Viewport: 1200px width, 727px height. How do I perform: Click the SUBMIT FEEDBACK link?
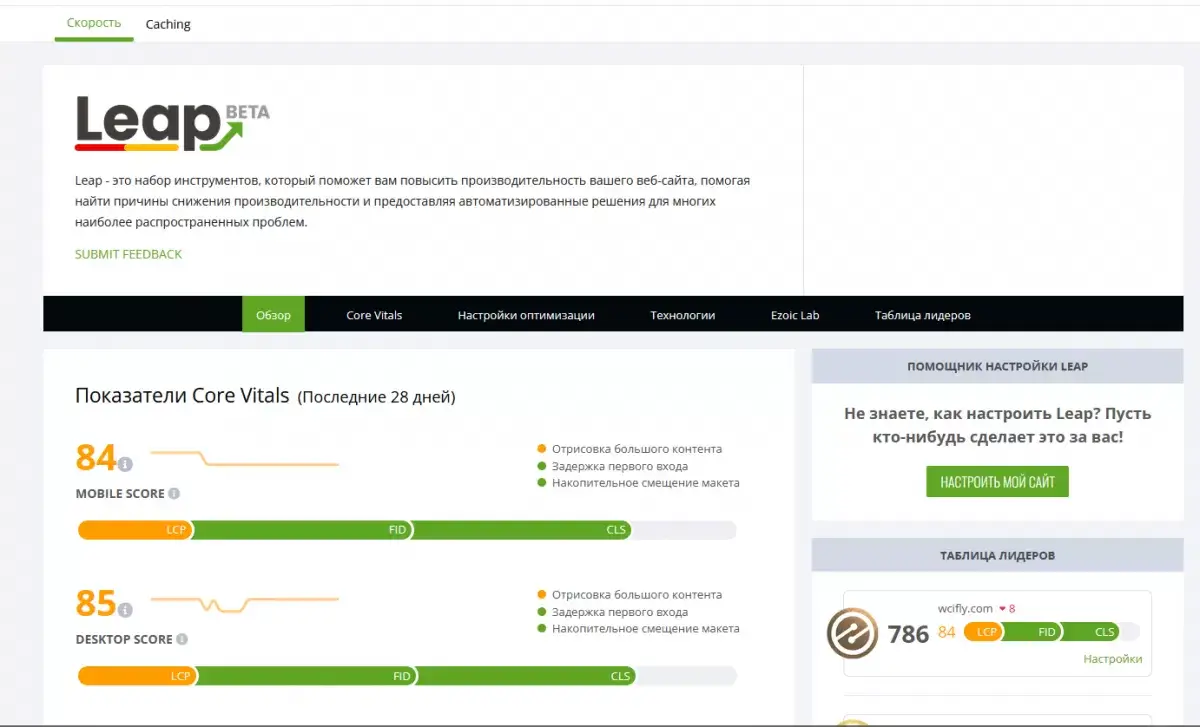[x=128, y=254]
